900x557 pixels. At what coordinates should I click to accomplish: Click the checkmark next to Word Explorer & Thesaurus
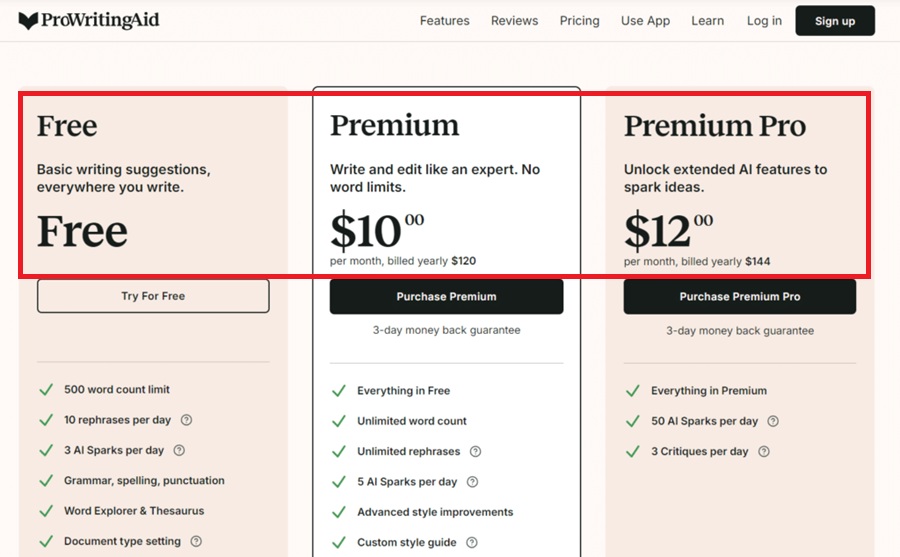(46, 511)
